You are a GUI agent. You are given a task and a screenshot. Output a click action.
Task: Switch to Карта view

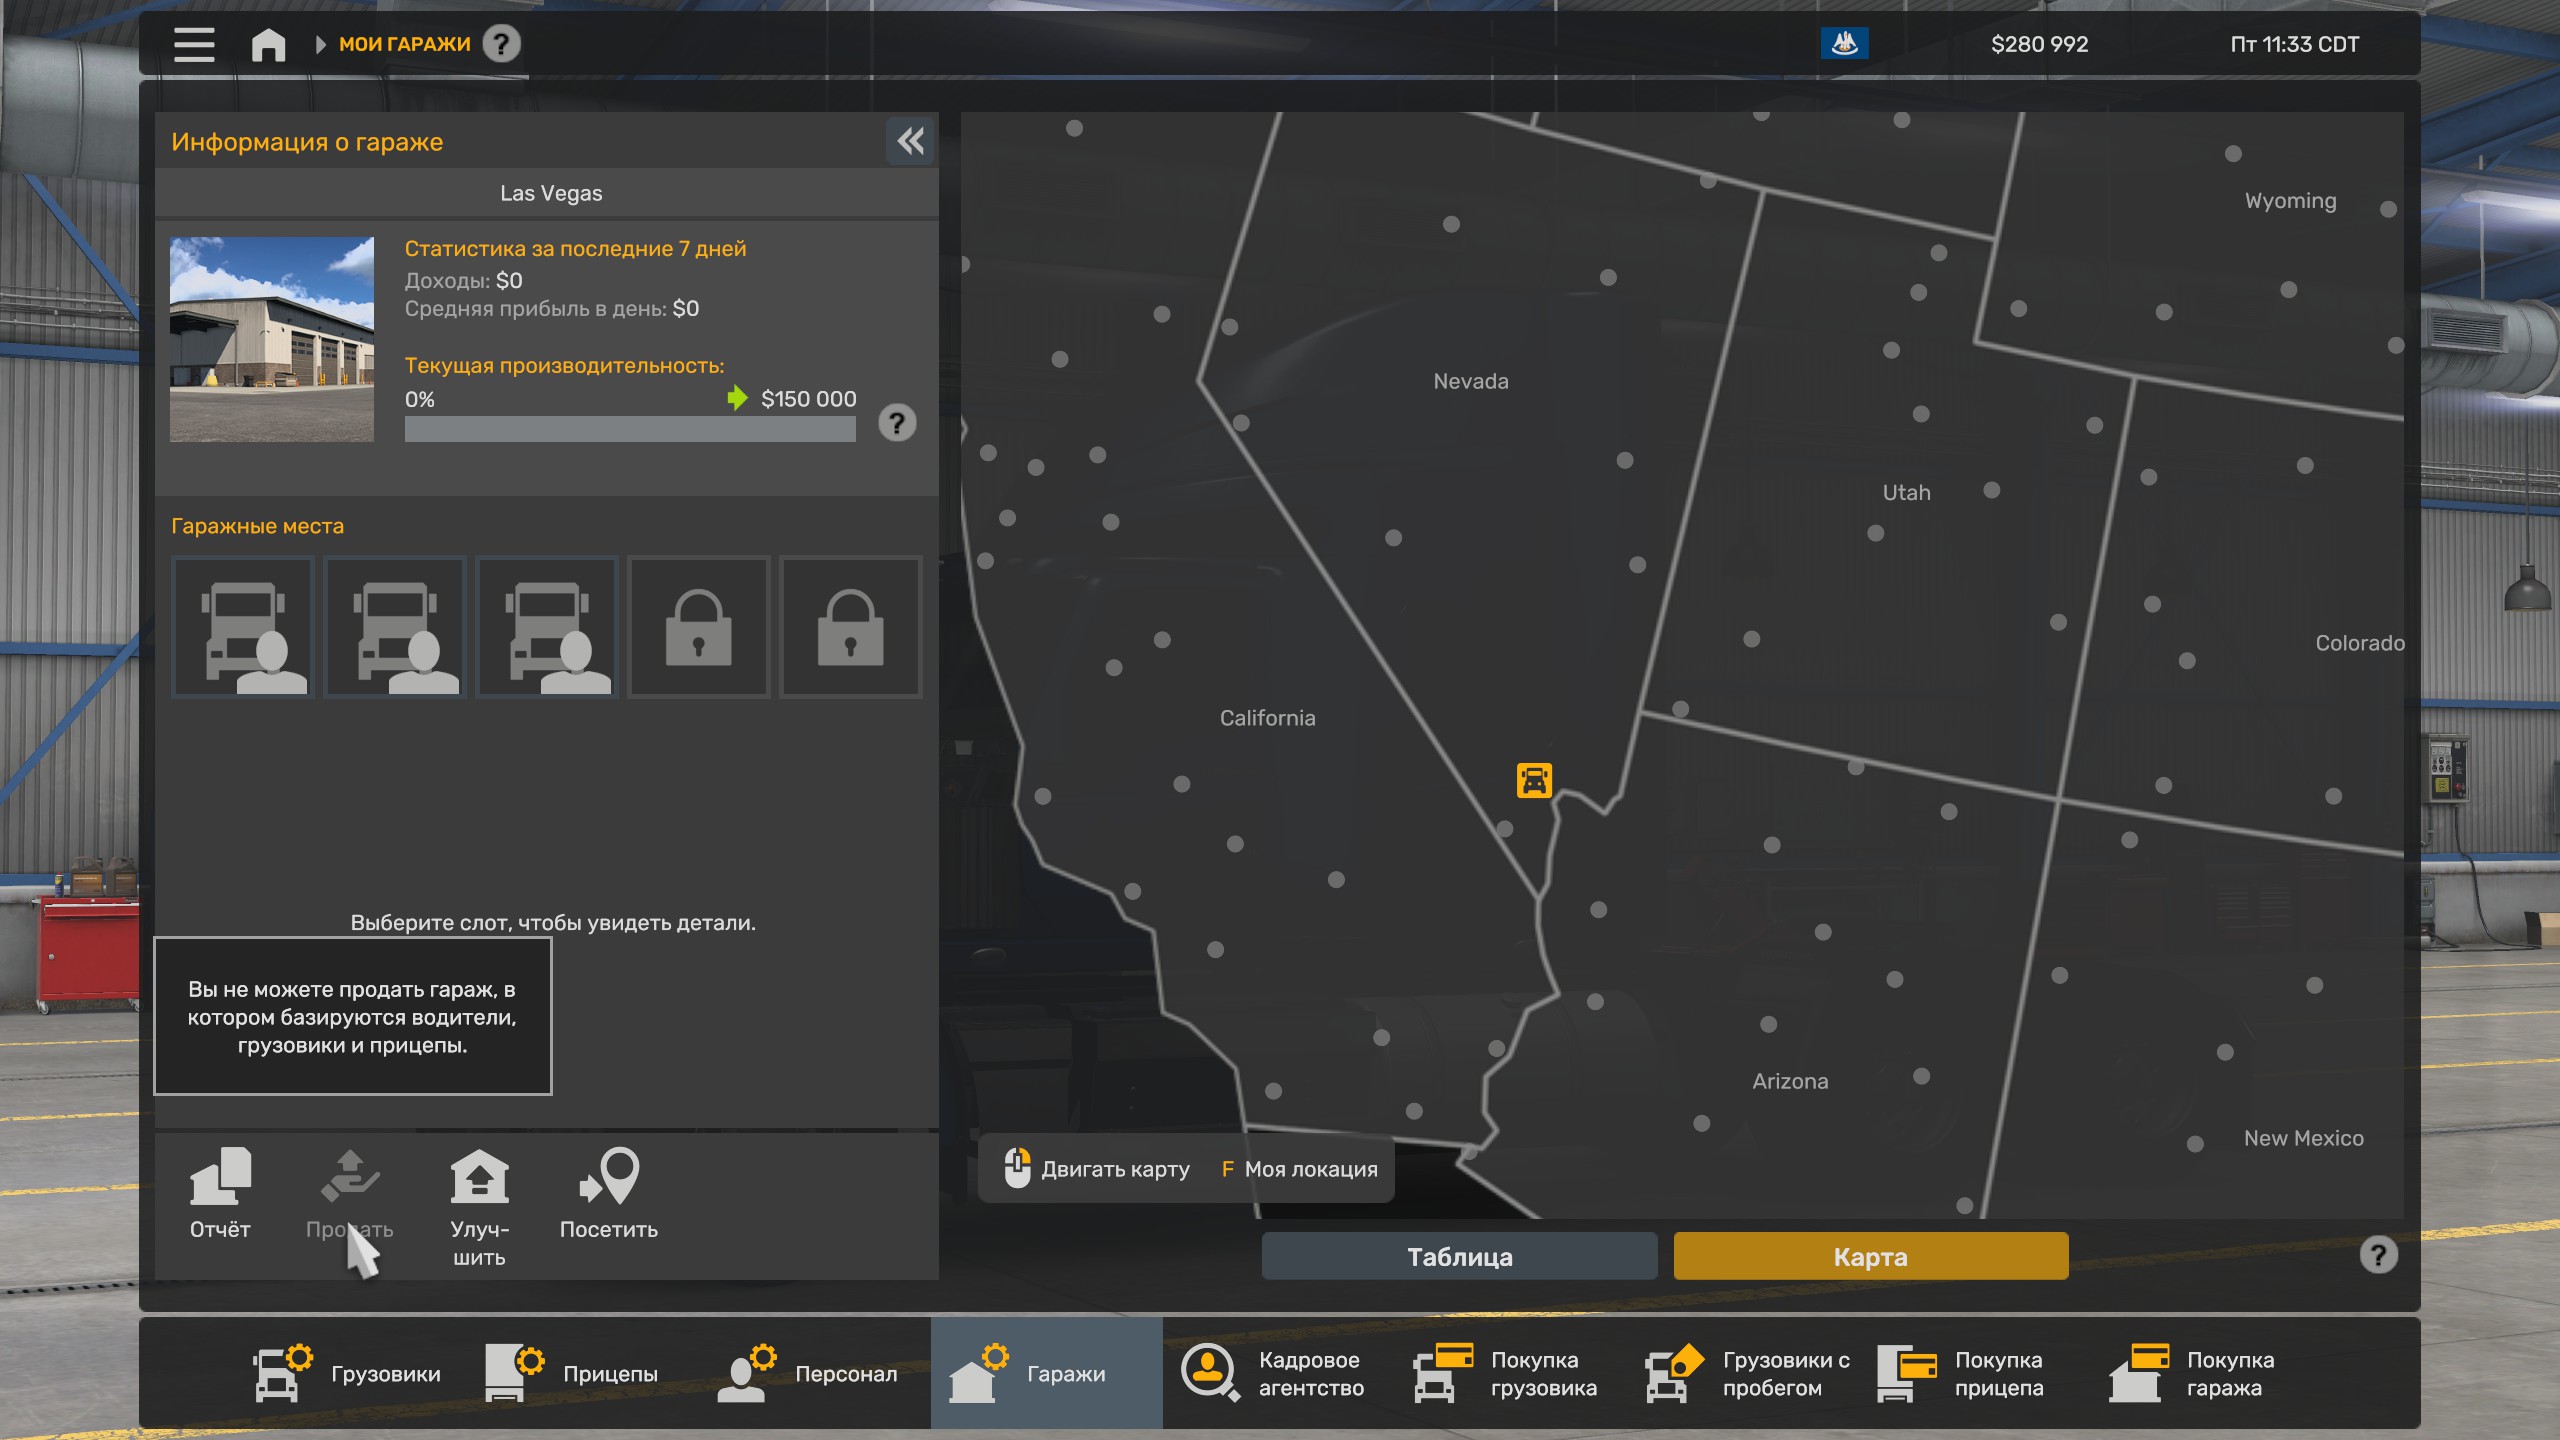coord(1870,1256)
